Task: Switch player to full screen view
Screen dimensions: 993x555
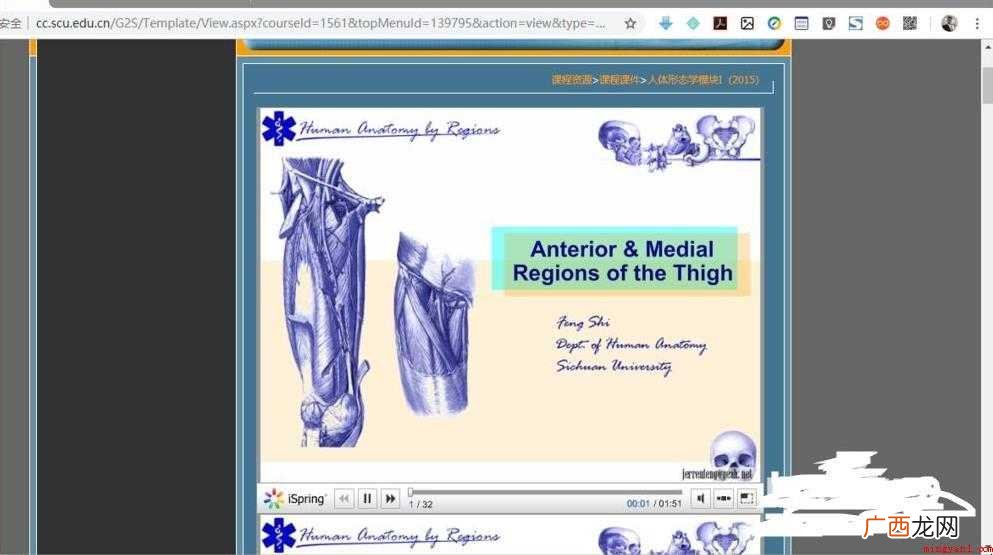Action: point(747,499)
